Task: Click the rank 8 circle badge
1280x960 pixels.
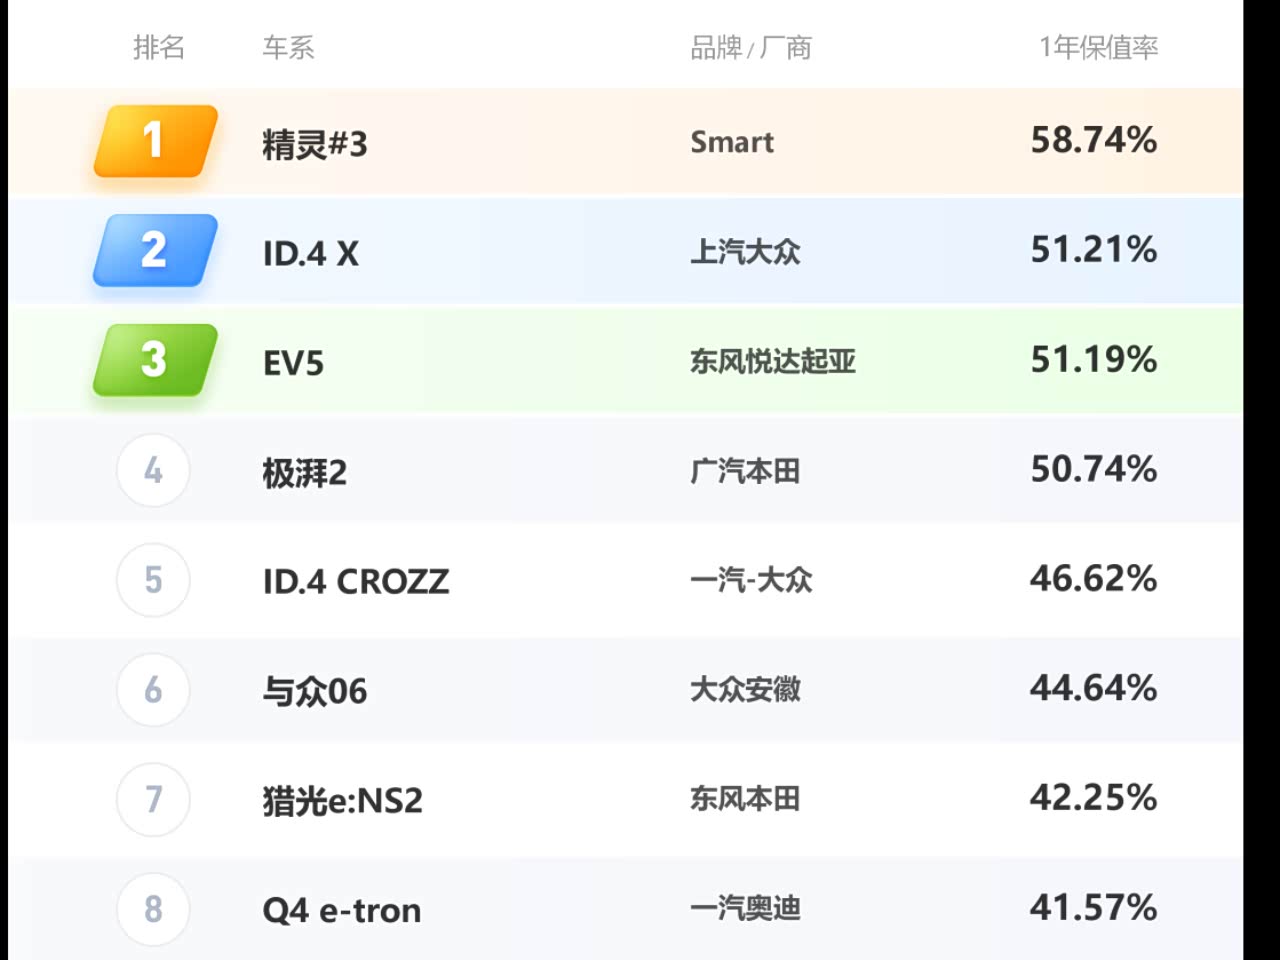Action: [153, 909]
